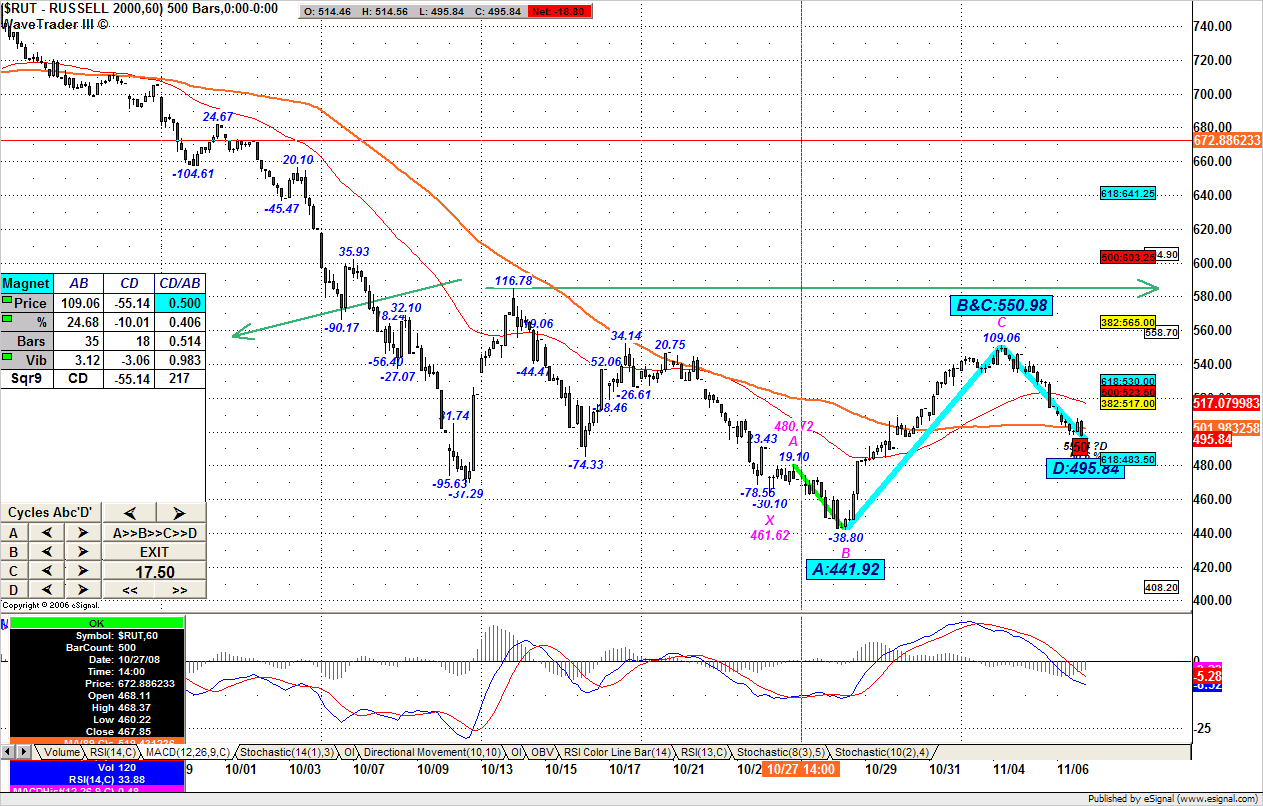
Task: Click the A>>B>>C>>D button
Action: click(155, 532)
